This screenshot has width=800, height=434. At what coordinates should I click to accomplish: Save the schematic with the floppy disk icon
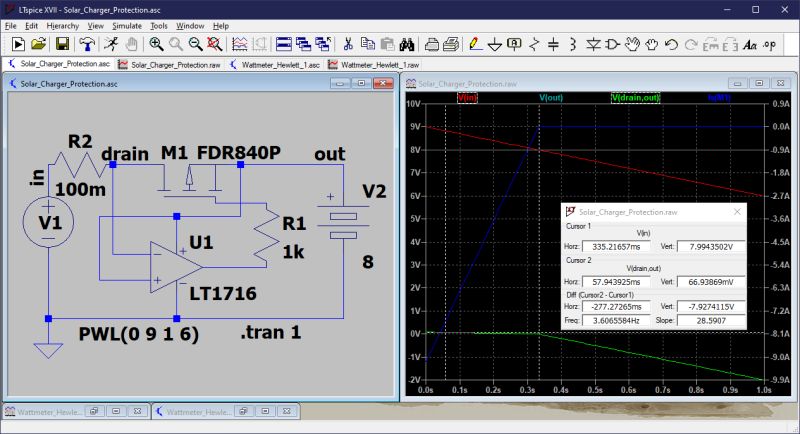62,44
